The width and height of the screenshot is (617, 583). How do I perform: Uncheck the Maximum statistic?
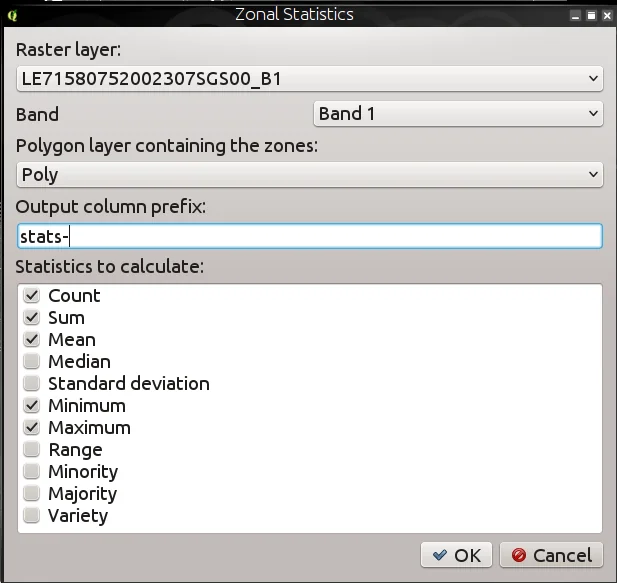click(x=32, y=428)
